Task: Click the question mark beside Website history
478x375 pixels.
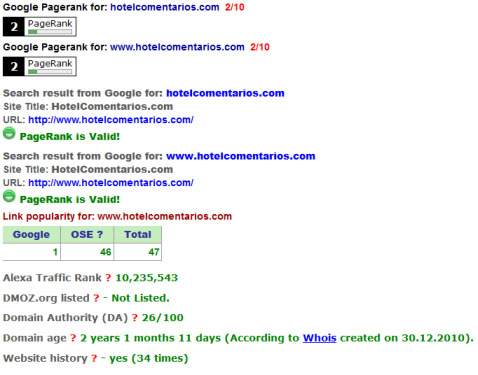Action: (94, 358)
